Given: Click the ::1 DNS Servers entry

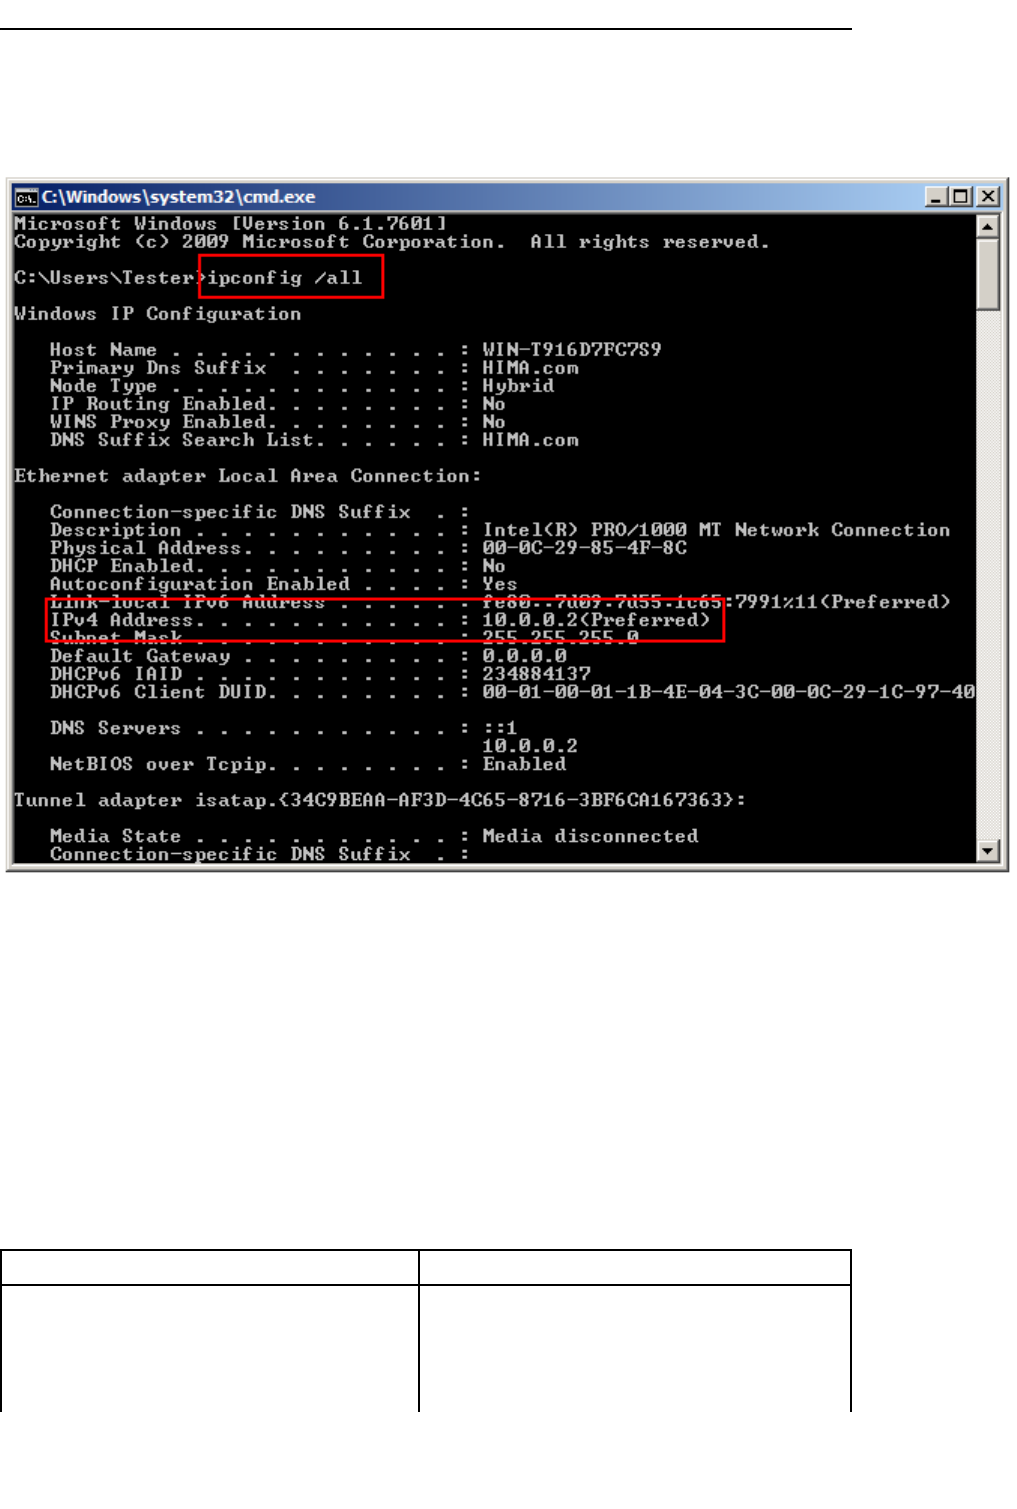Looking at the screenshot, I should coord(499,728).
